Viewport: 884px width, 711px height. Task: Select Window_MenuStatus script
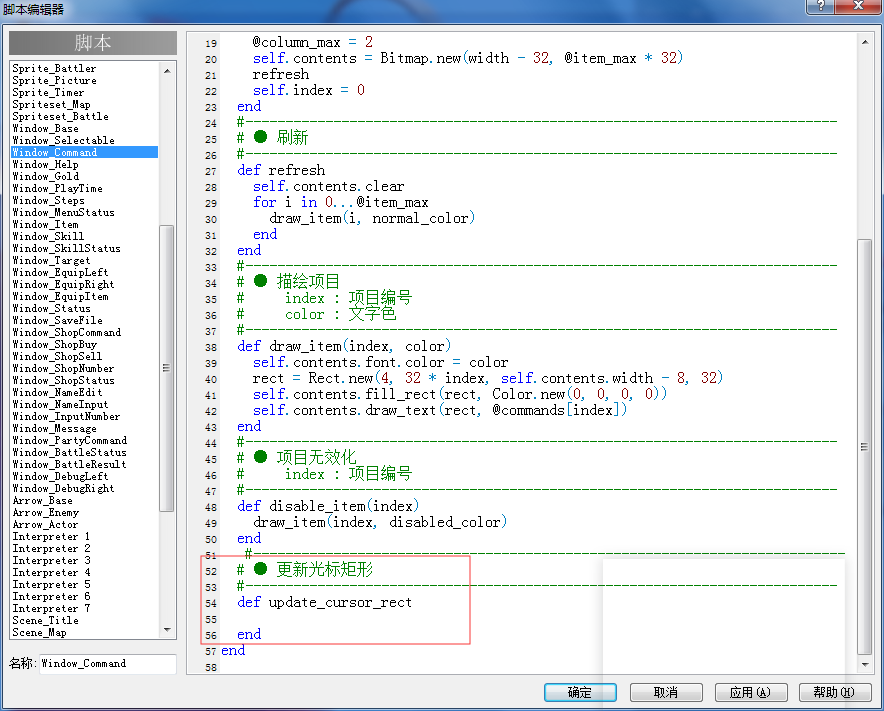coord(63,213)
